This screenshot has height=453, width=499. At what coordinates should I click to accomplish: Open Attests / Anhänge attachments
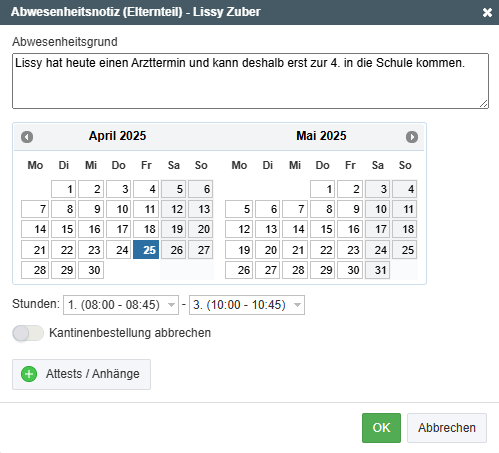tap(81, 374)
